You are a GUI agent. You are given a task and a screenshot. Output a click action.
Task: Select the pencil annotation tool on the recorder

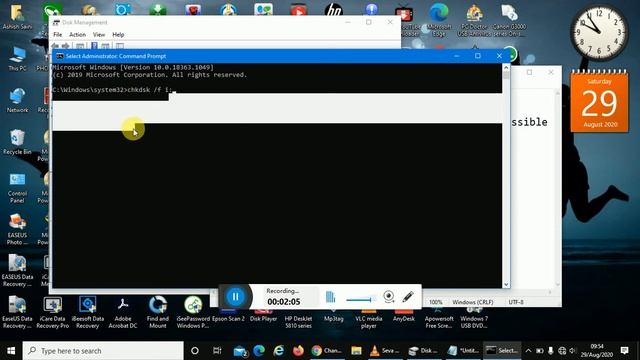(x=408, y=297)
